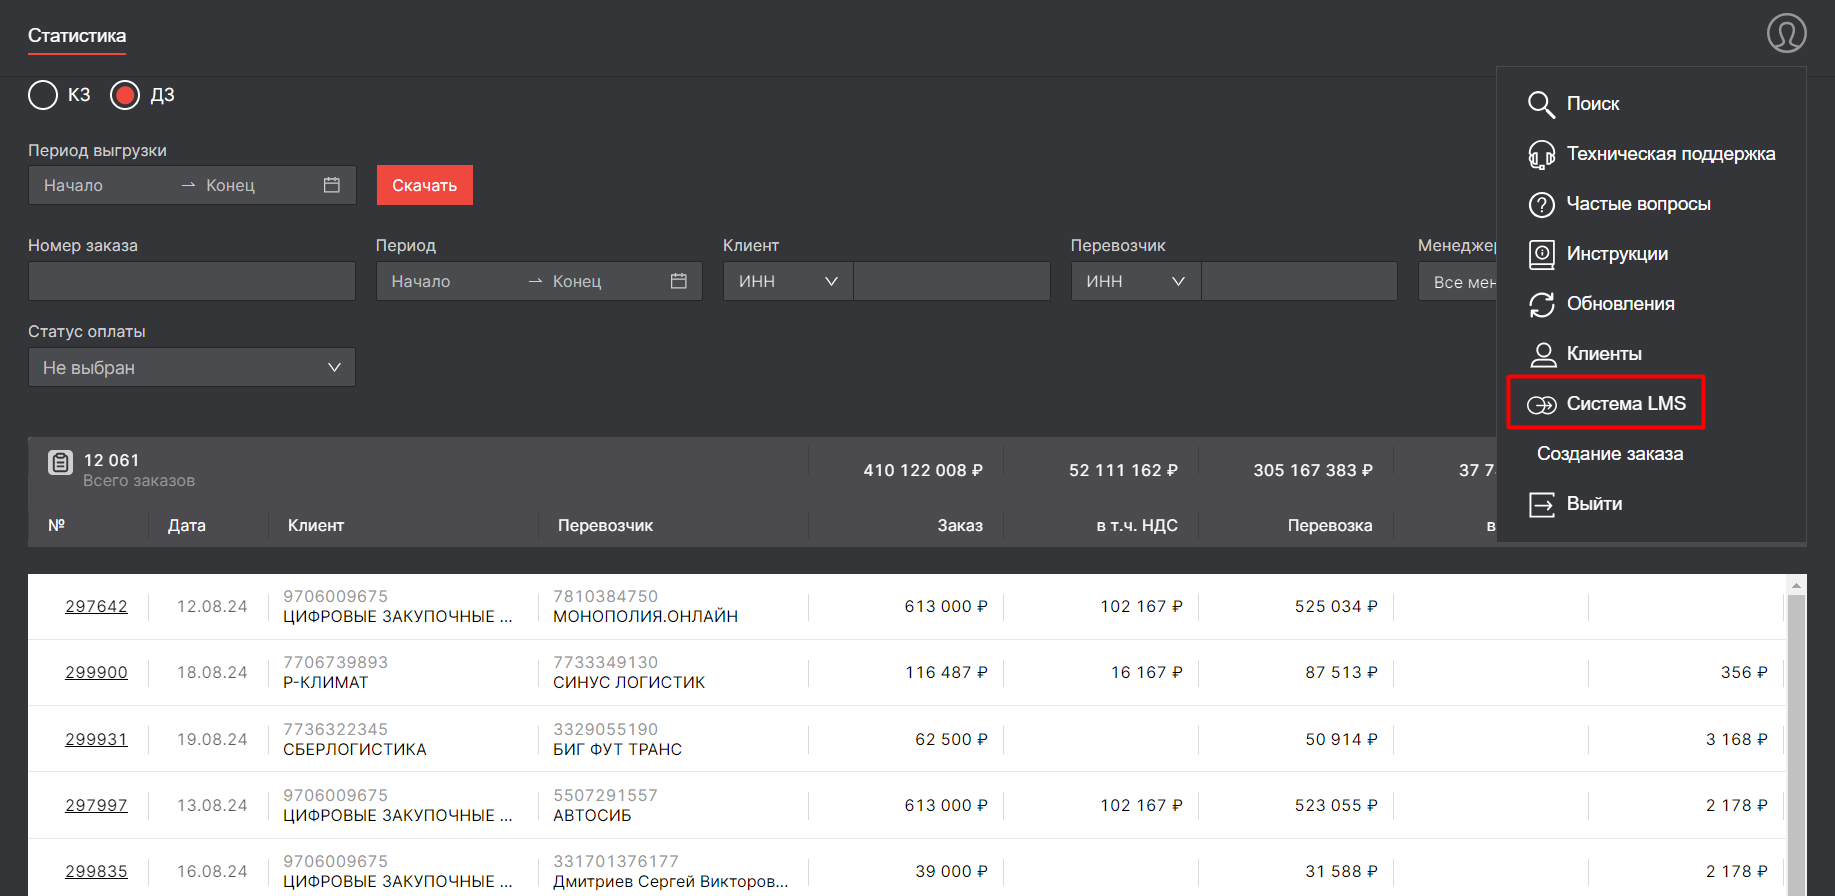Click the Перевозчик column header in table

(605, 525)
